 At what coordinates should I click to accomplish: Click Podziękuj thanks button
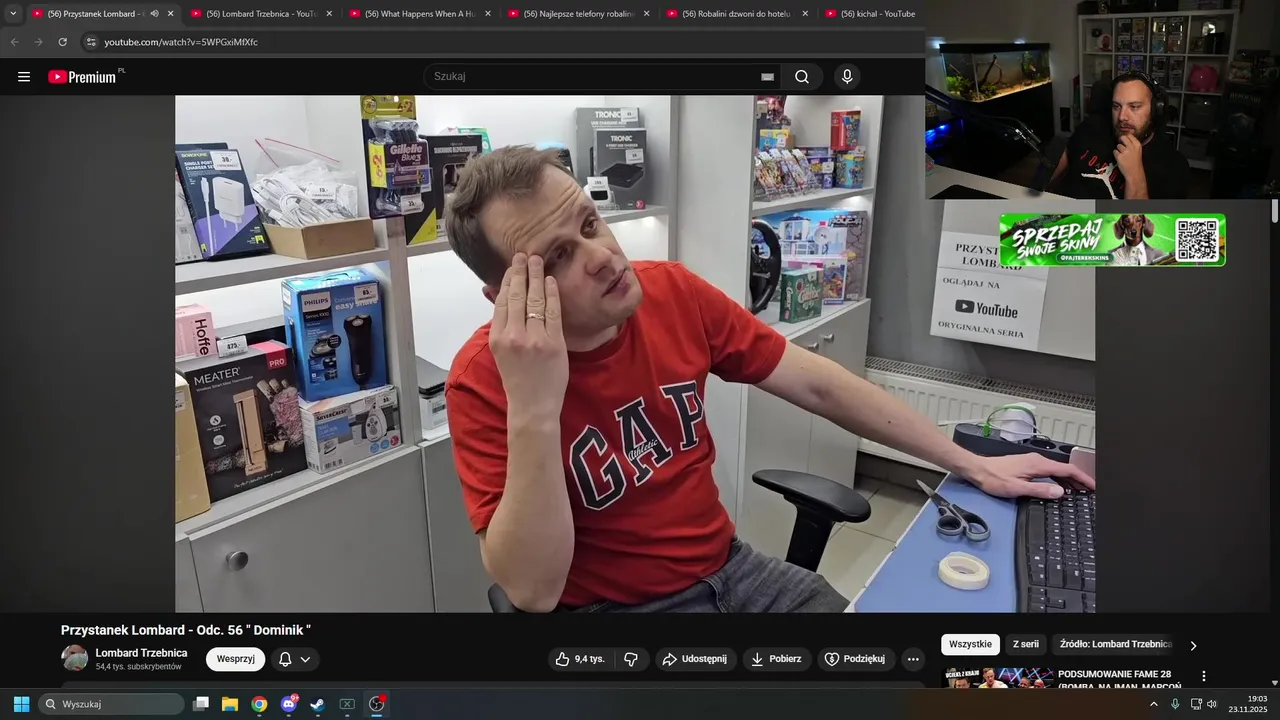[x=855, y=659]
